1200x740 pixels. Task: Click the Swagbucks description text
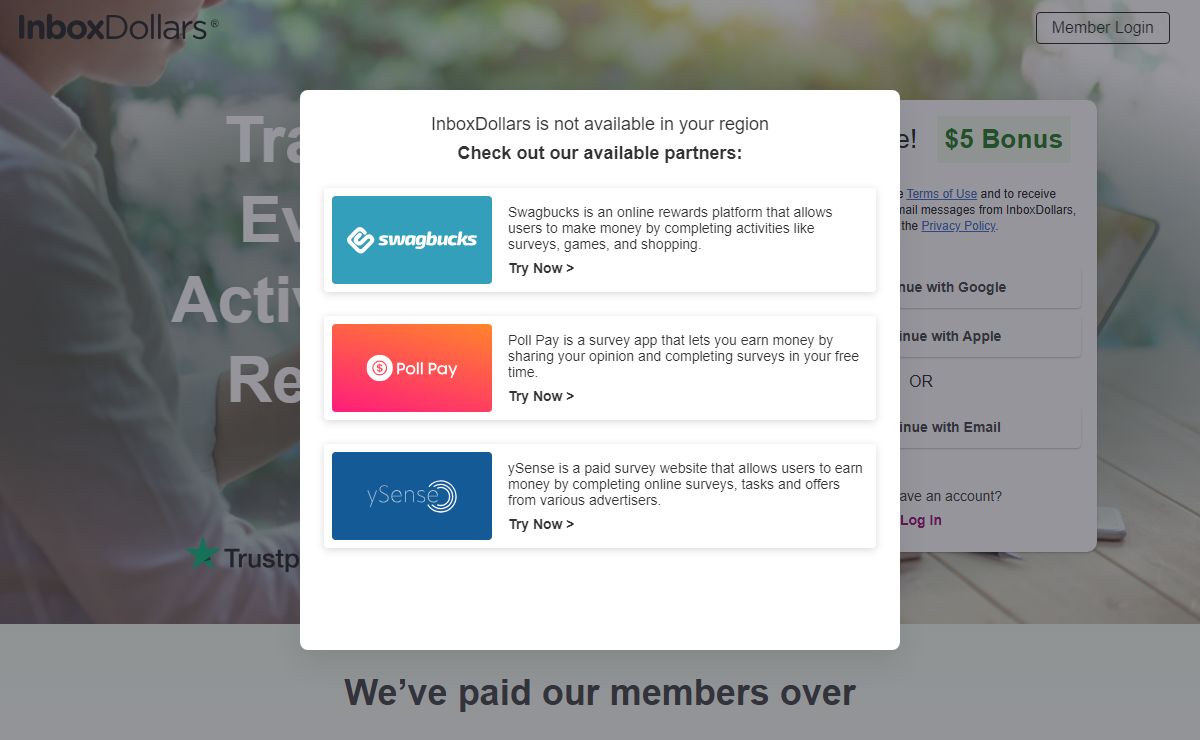[x=670, y=228]
